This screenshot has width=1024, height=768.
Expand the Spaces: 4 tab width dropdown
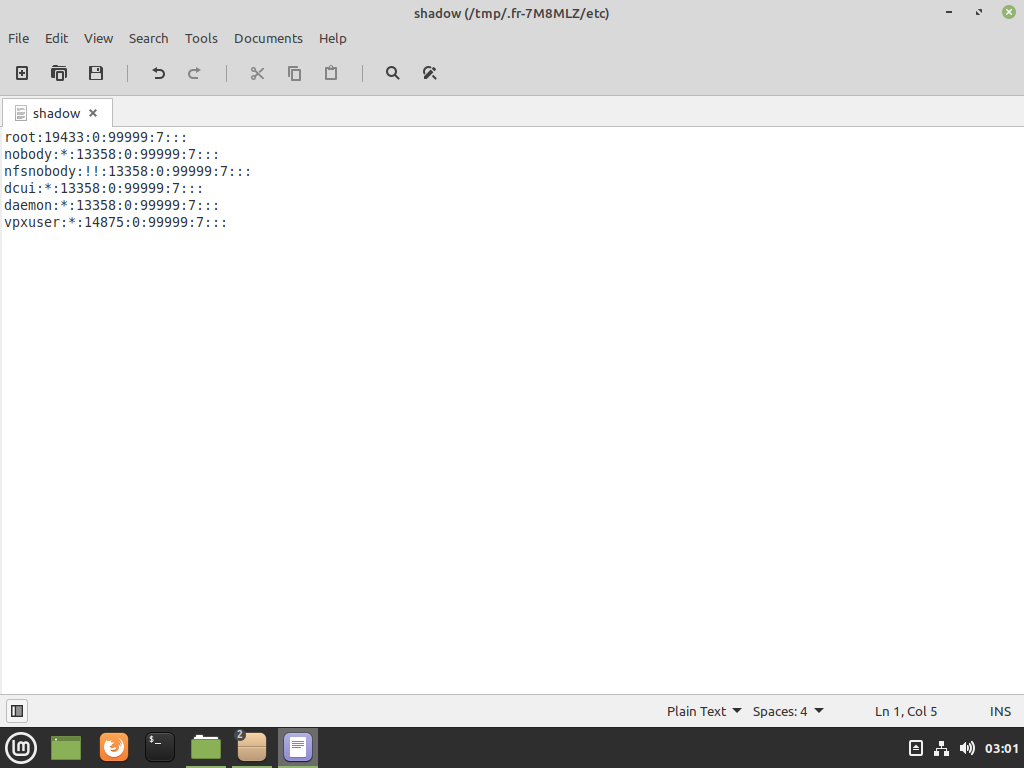click(788, 711)
